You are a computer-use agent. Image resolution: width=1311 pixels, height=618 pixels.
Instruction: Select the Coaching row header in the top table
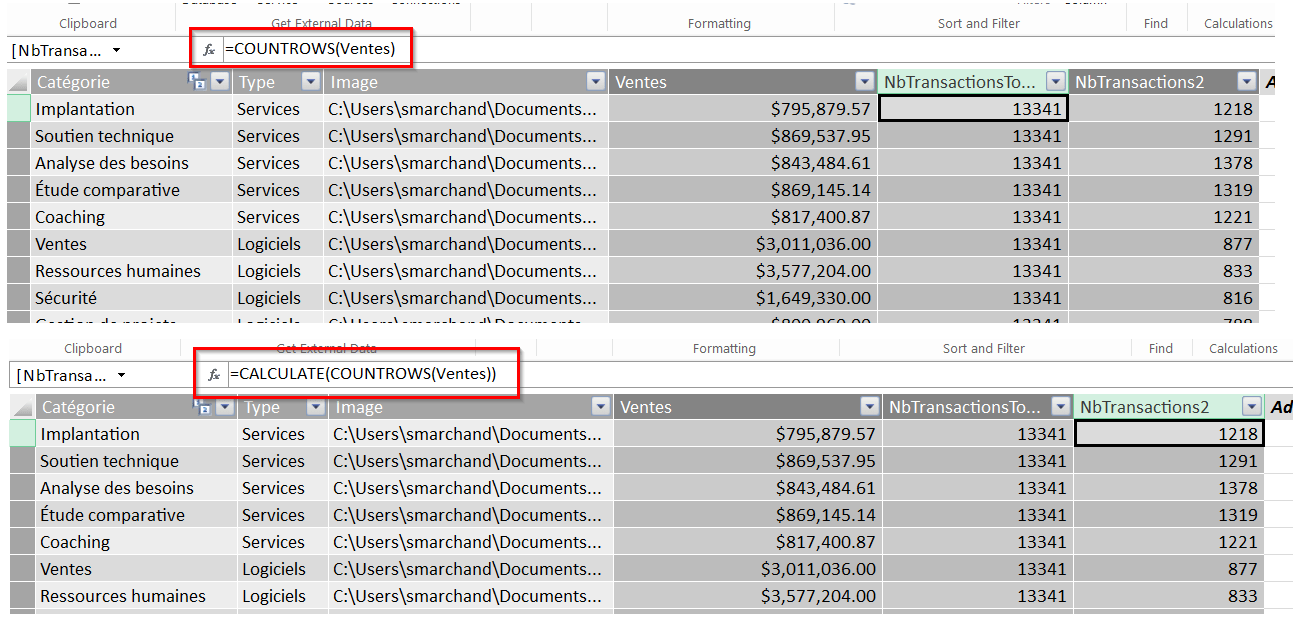click(x=19, y=217)
